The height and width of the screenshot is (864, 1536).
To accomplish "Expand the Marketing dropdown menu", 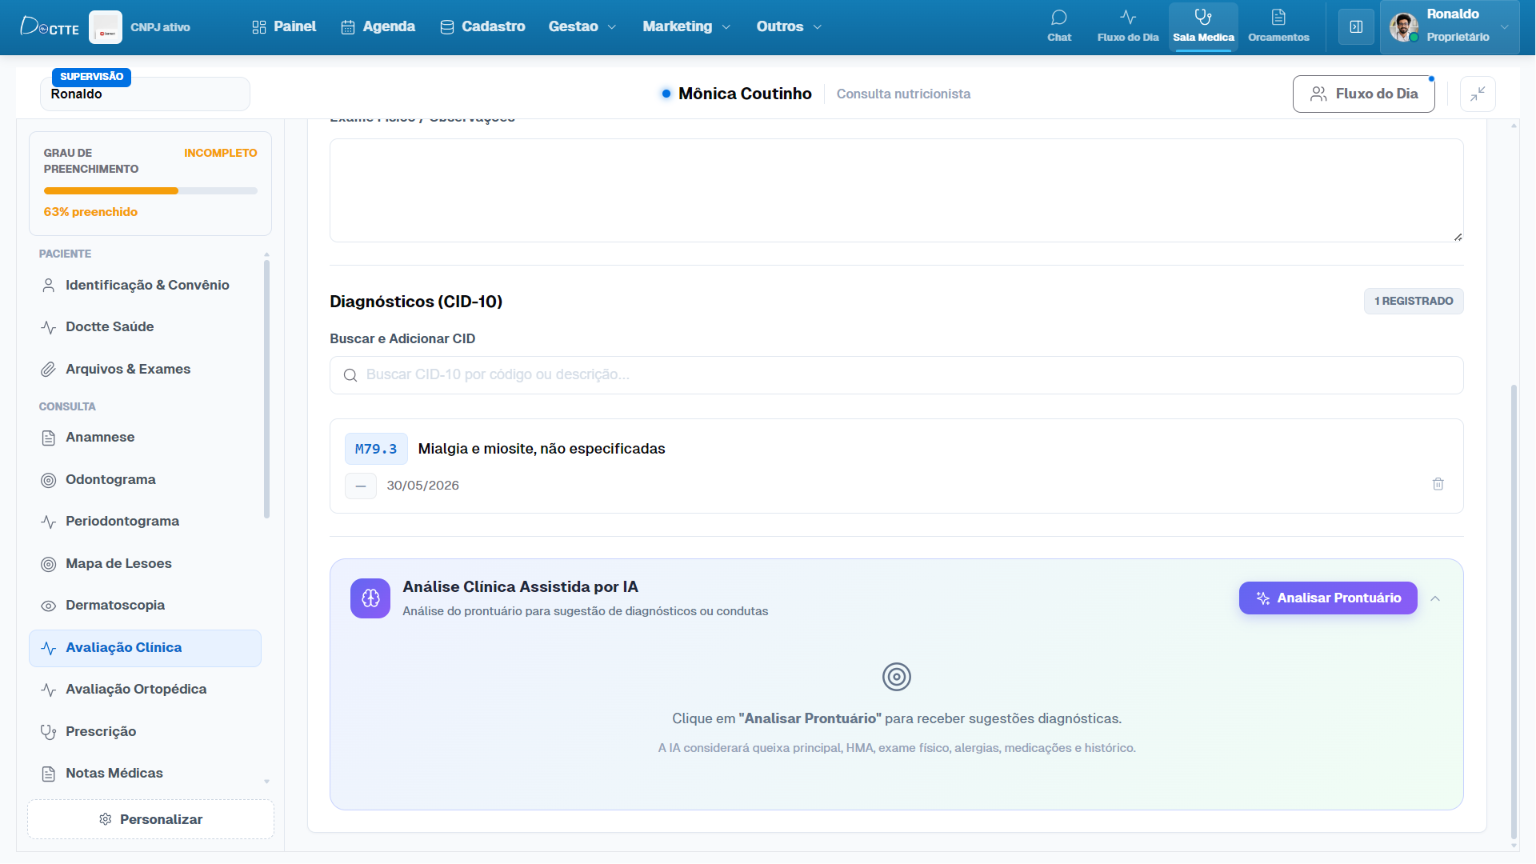I will (x=687, y=27).
